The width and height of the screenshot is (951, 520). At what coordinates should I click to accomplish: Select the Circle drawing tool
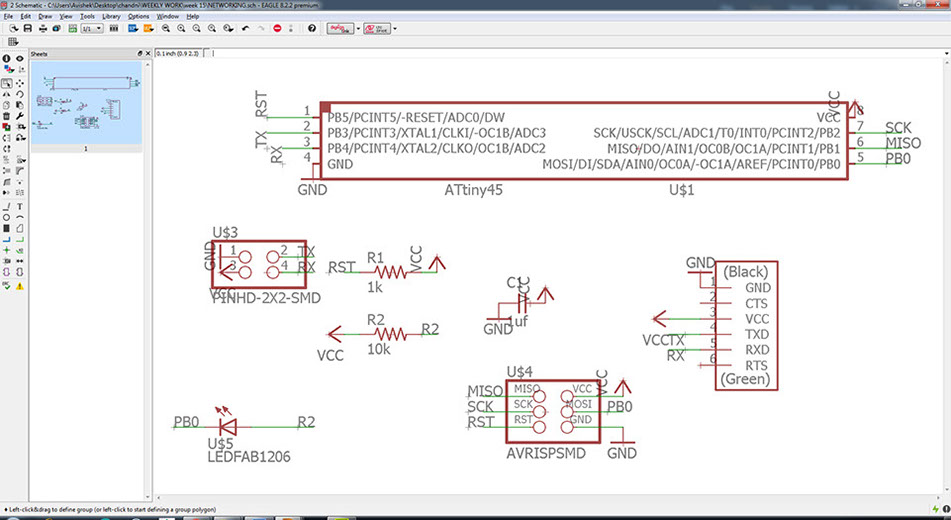tap(7, 217)
